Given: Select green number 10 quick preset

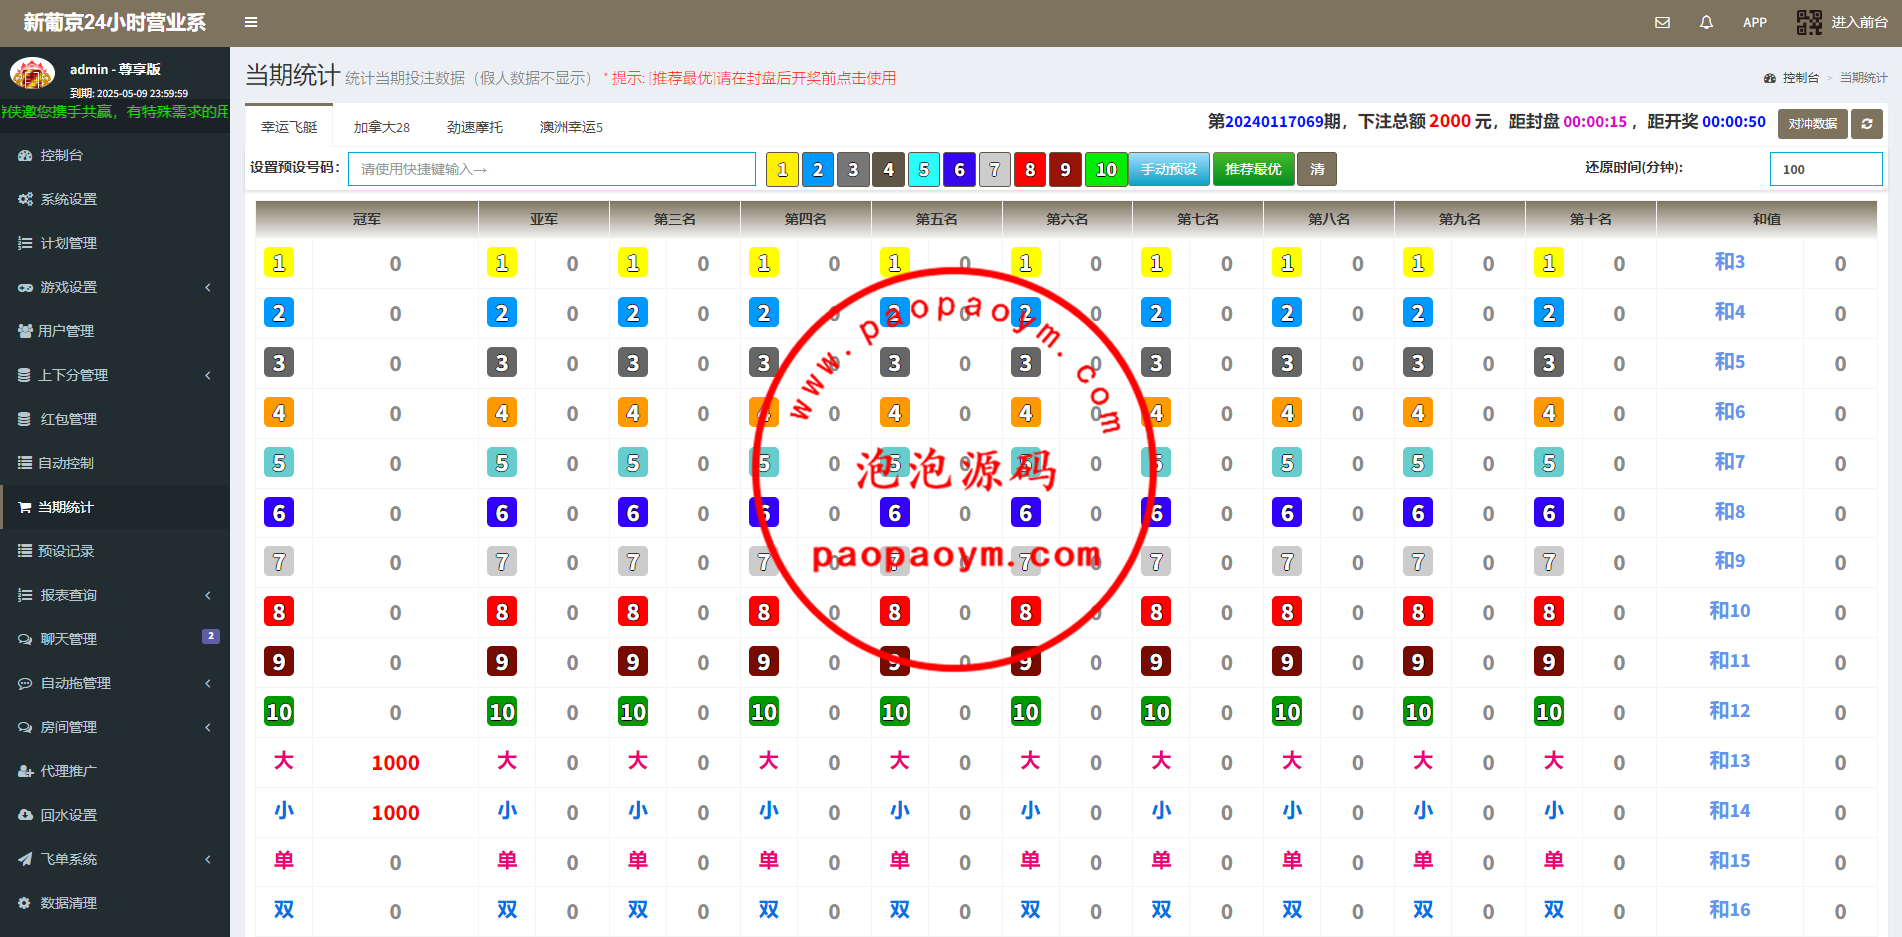Looking at the screenshot, I should [1105, 170].
